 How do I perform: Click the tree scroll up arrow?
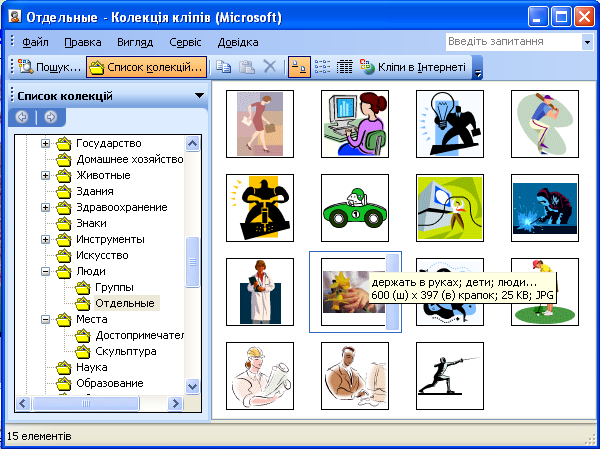coord(192,144)
